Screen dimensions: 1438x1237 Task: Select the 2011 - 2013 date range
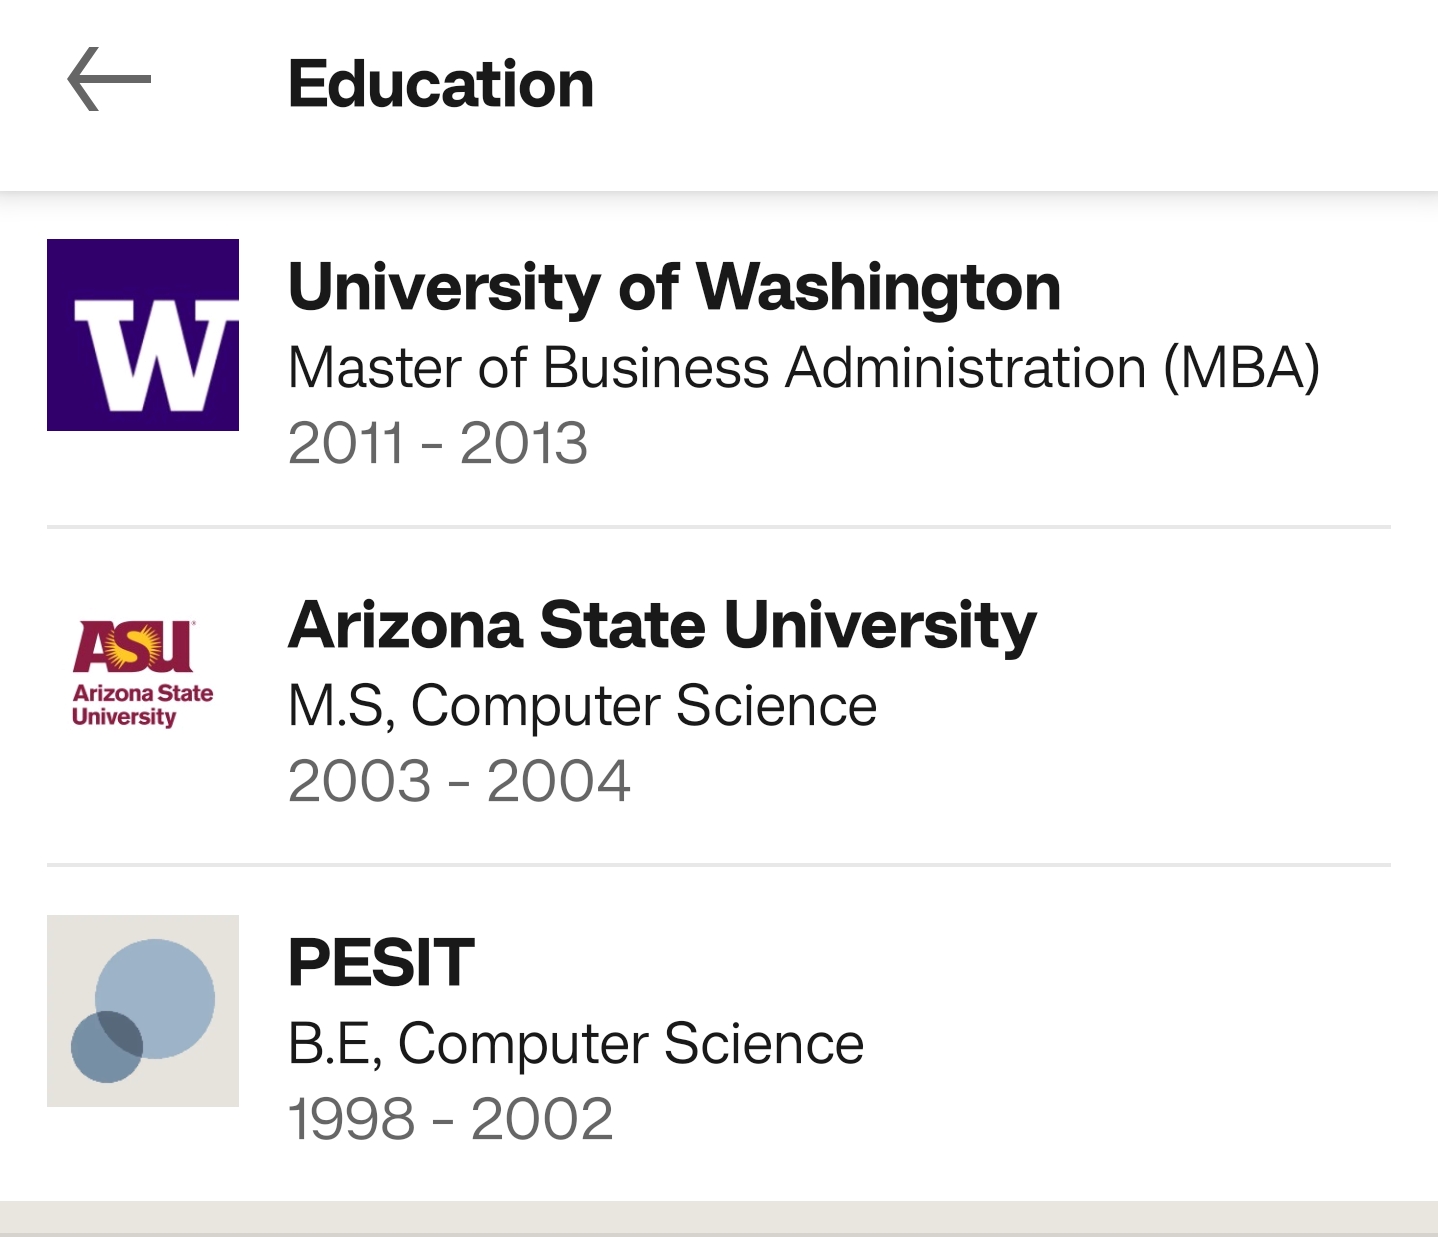(437, 443)
